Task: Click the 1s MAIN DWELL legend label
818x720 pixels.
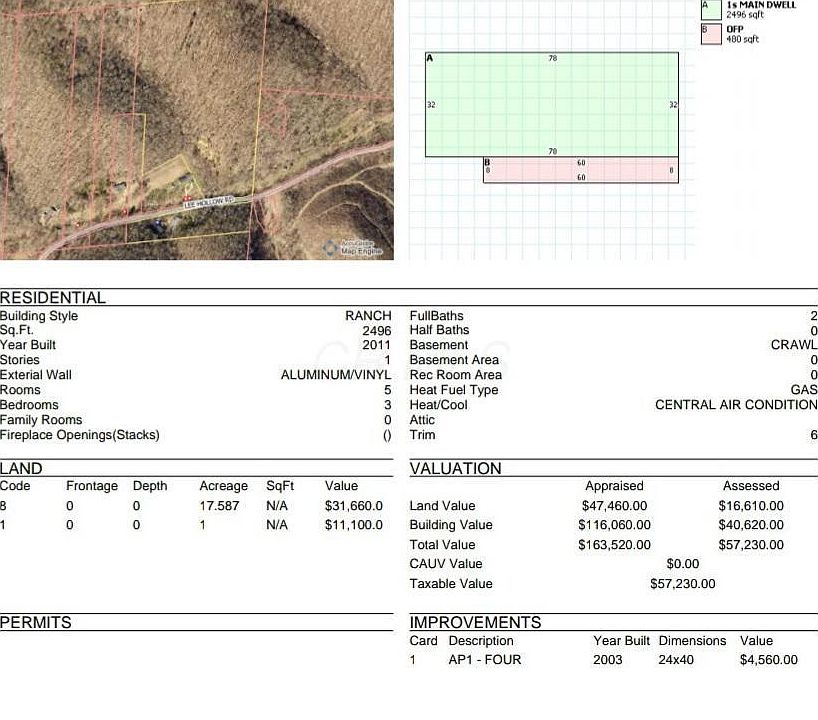Action: point(760,5)
